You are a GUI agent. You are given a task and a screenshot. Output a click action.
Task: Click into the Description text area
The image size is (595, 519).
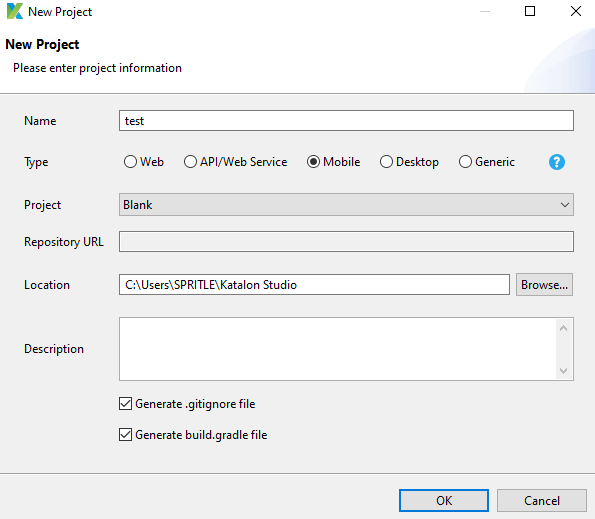[338, 349]
